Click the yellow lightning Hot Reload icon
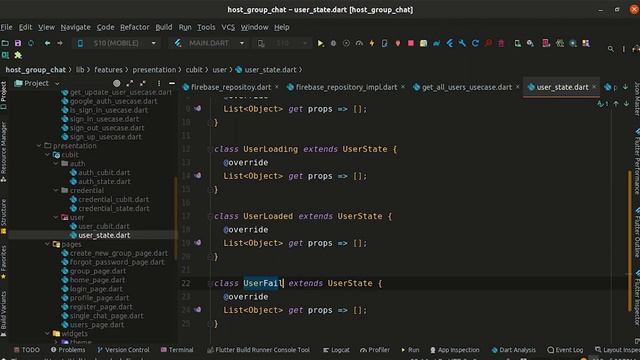Viewport: 640px width, 360px height. (372, 43)
